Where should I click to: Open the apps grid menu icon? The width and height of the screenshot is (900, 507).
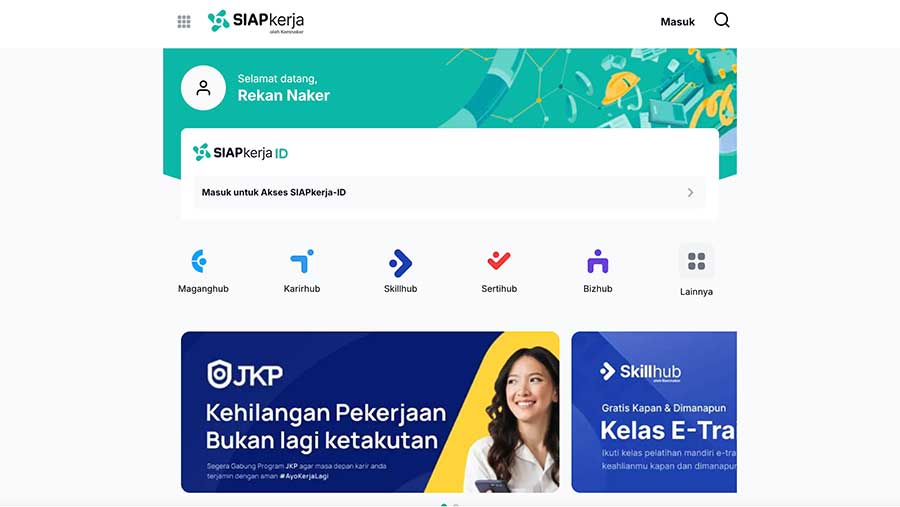(x=184, y=22)
